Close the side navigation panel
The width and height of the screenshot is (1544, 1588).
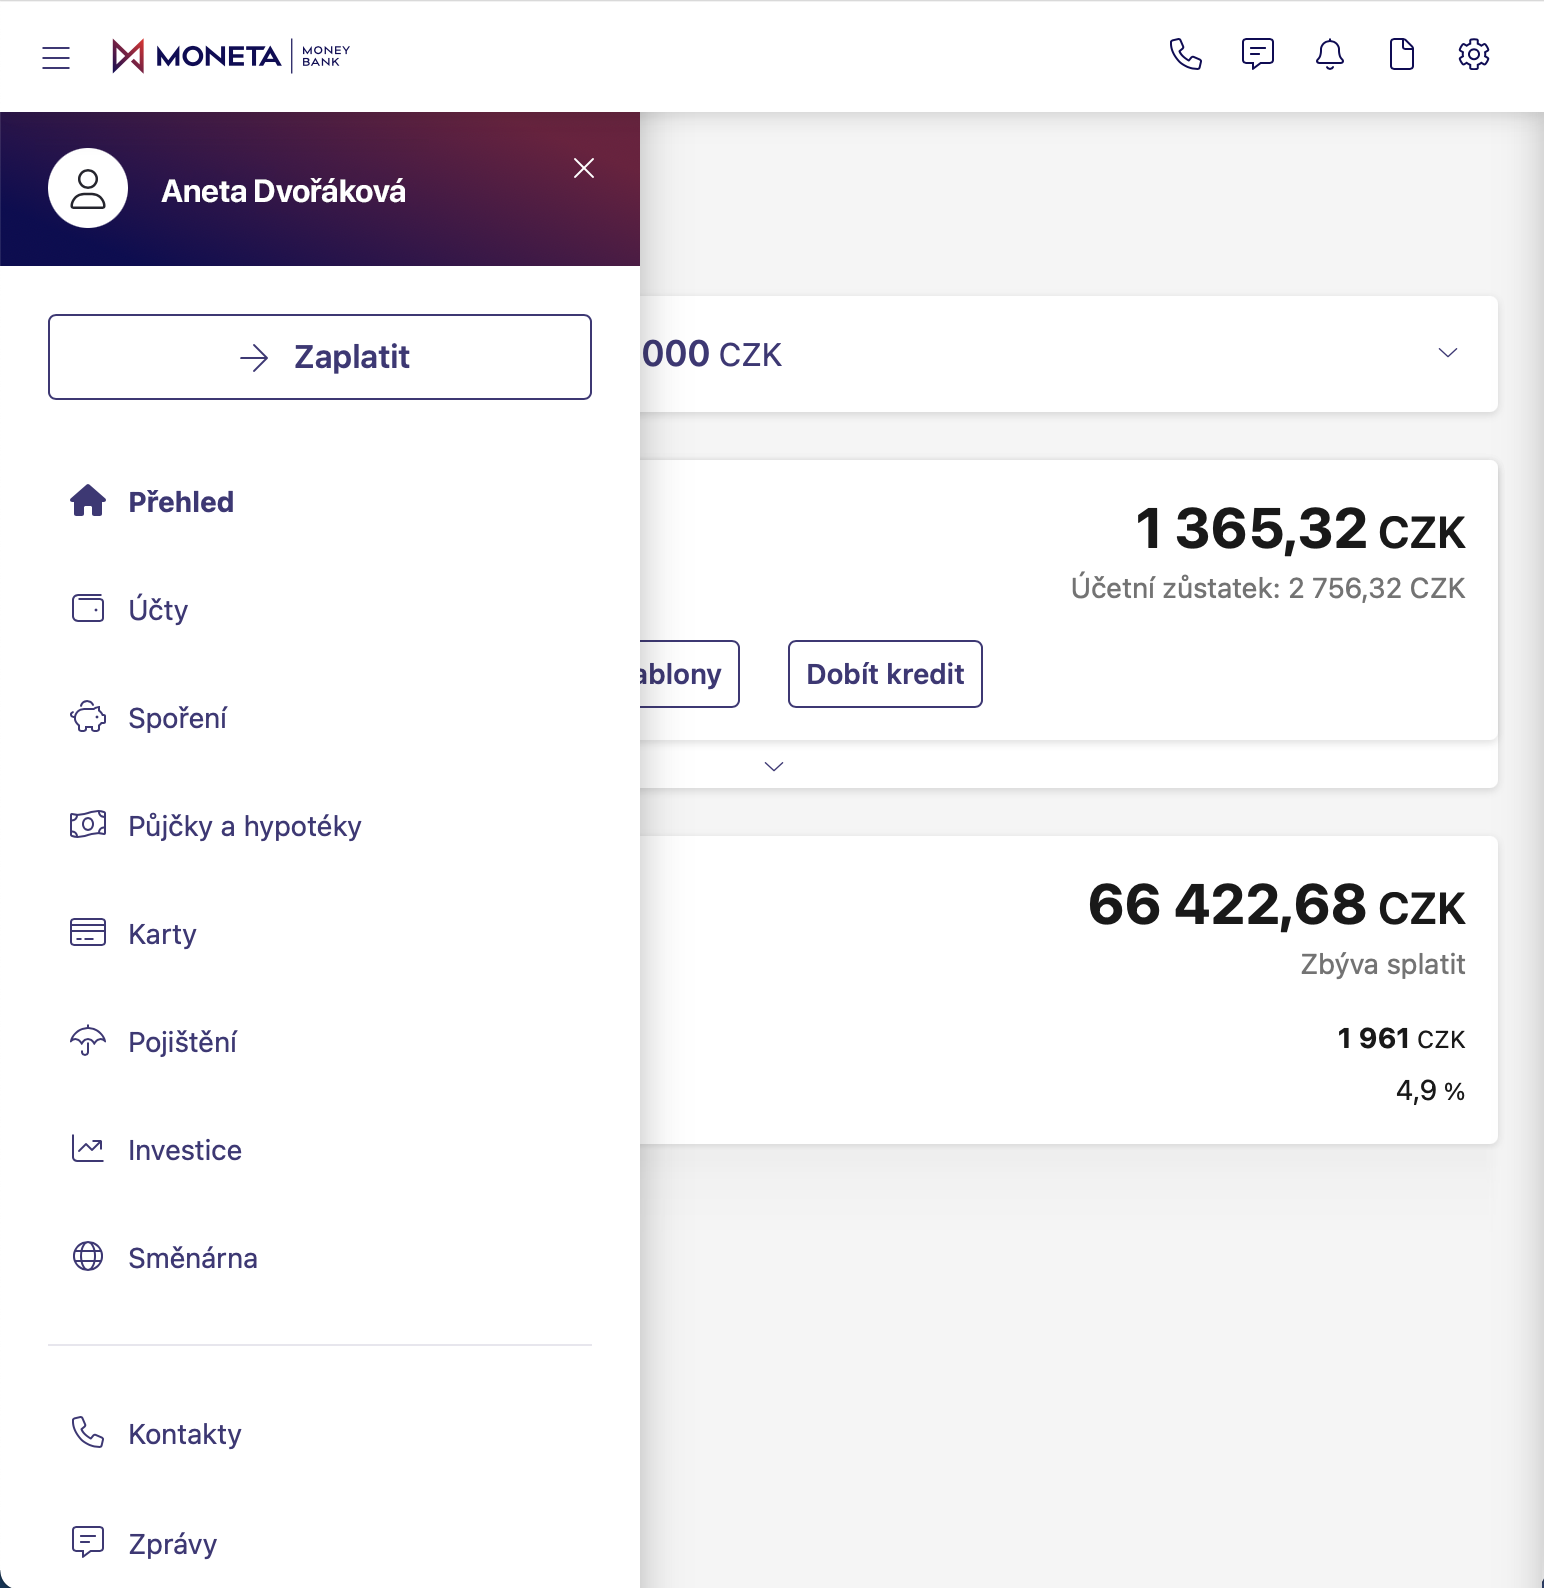(584, 168)
